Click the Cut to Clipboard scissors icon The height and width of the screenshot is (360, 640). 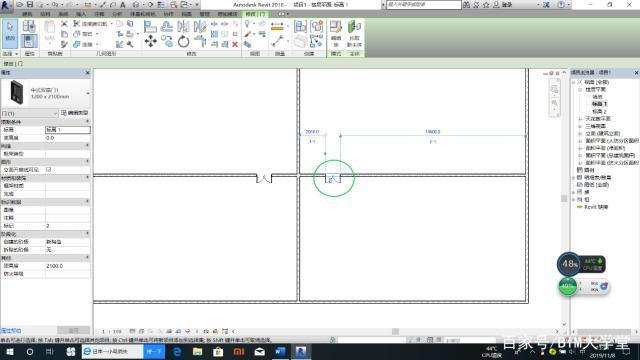click(64, 24)
